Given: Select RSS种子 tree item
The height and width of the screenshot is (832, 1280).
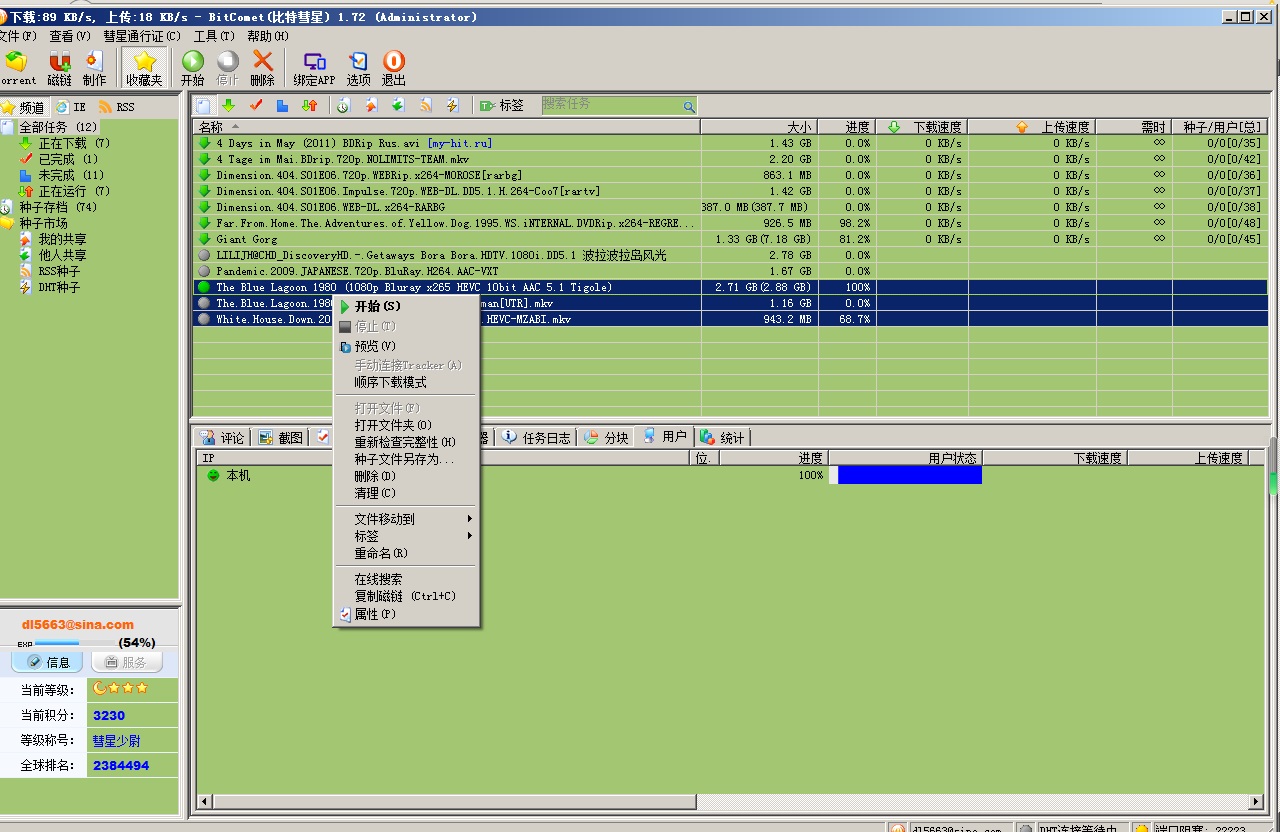Looking at the screenshot, I should (59, 271).
